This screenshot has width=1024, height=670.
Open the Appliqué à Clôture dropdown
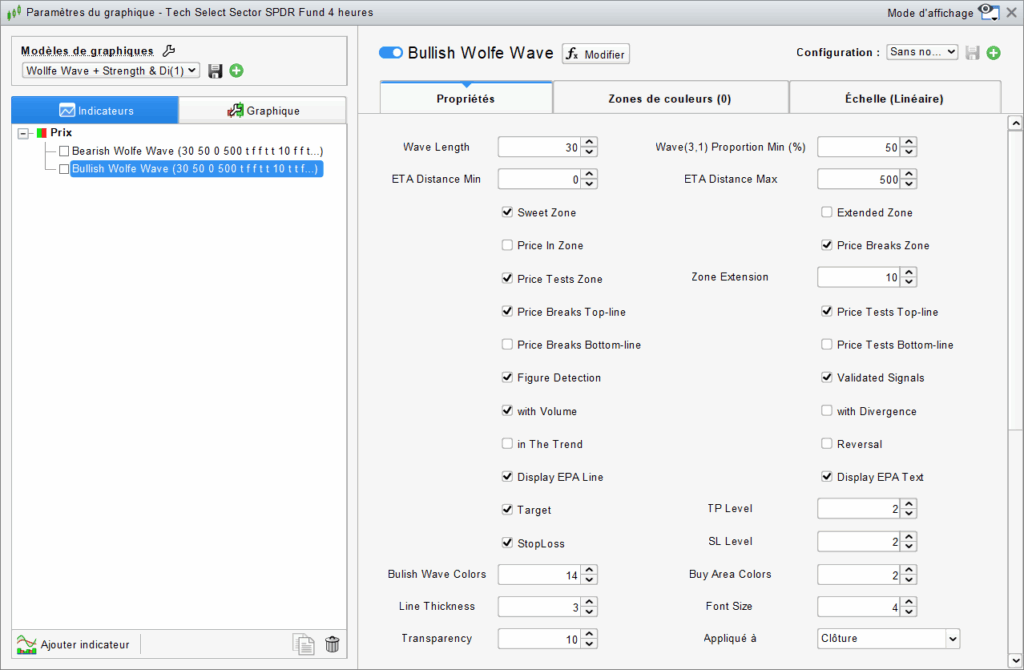[x=888, y=638]
